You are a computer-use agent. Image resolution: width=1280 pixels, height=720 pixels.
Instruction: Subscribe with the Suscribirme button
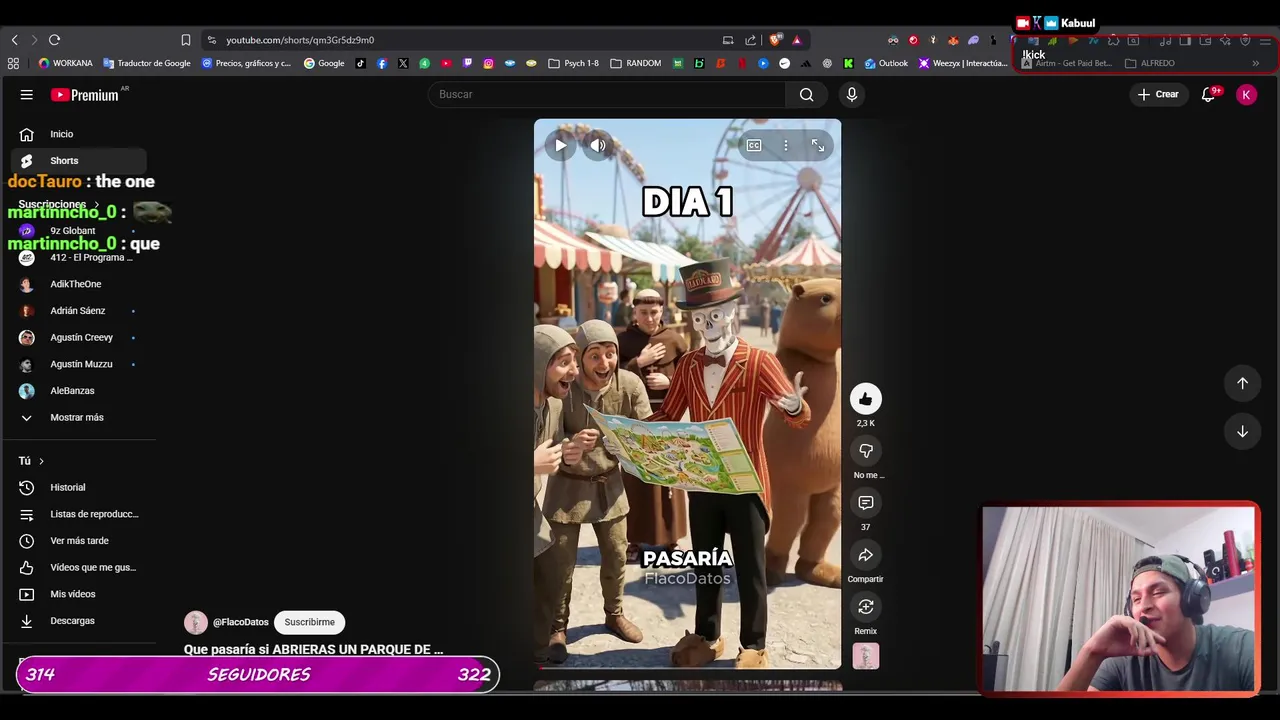click(309, 622)
